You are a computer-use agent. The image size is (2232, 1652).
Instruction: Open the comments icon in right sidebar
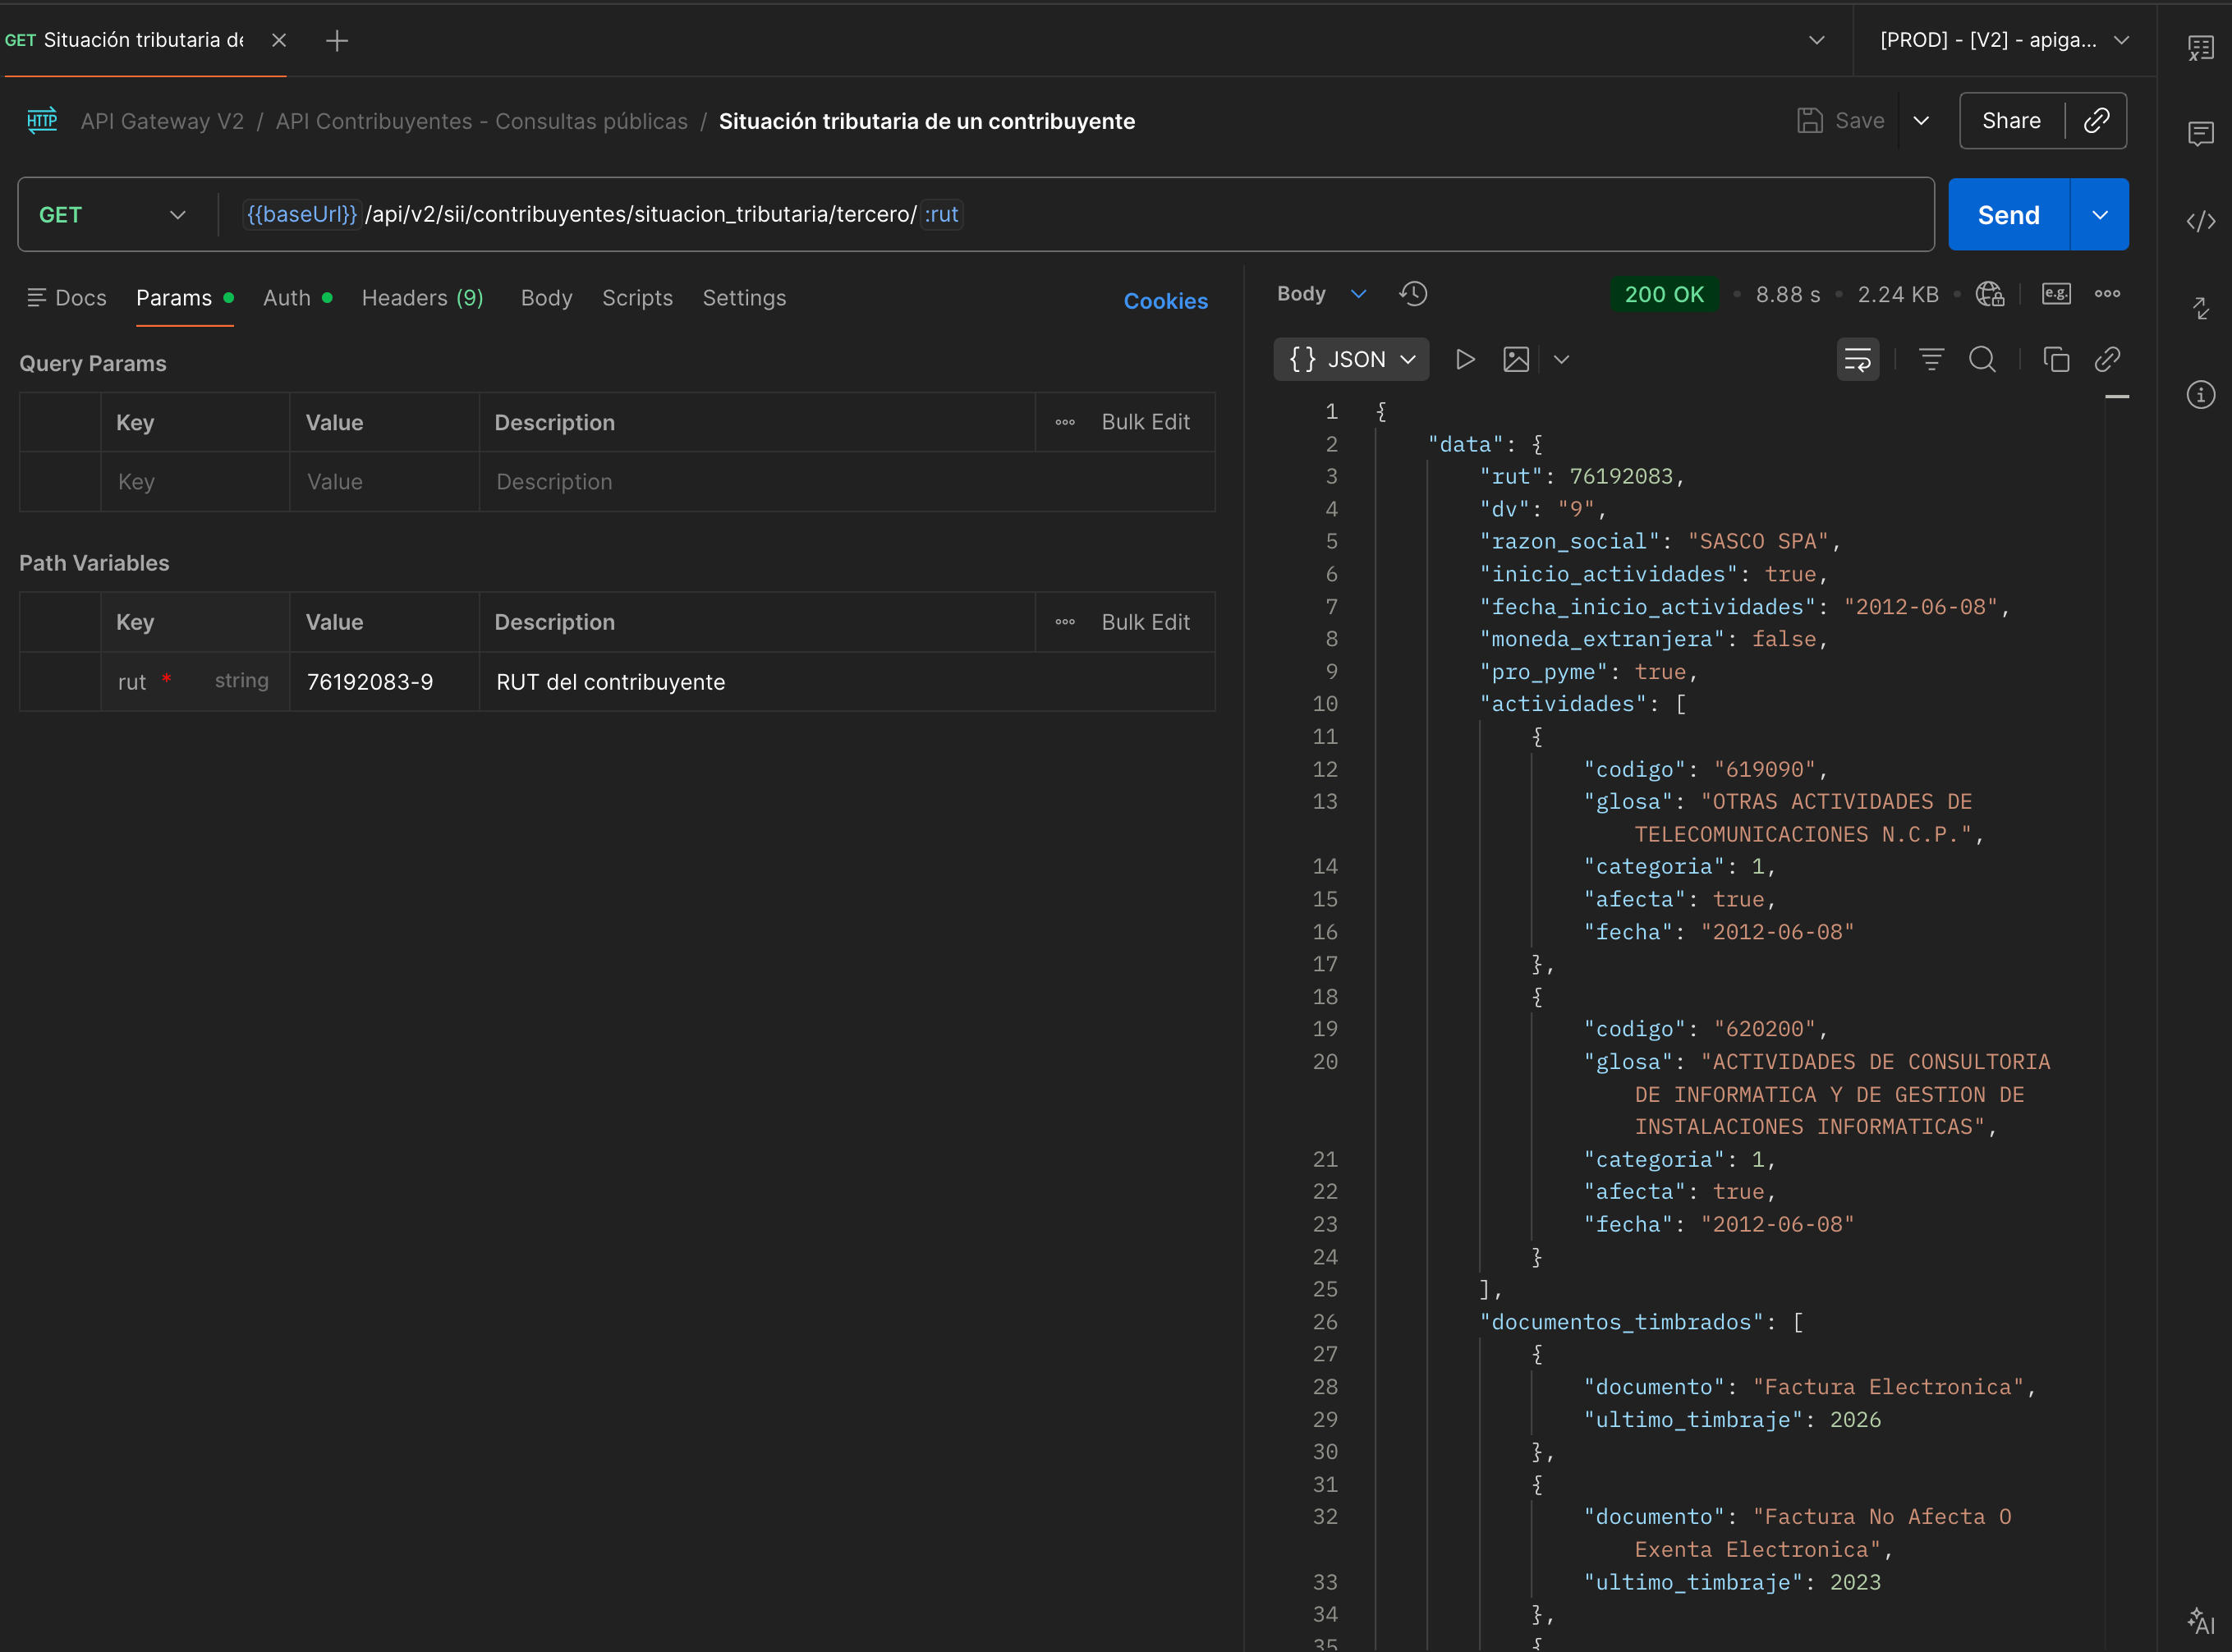tap(2200, 134)
